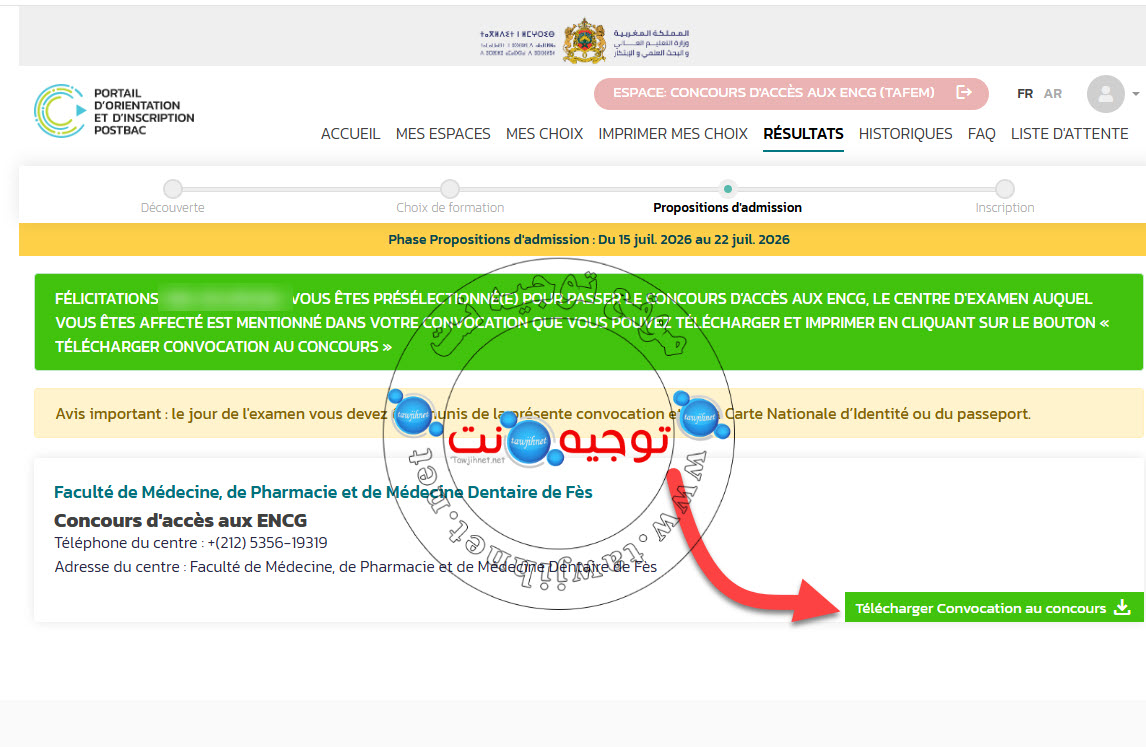The image size is (1146, 747).
Task: Open the ACCUEIL menu item
Action: point(350,134)
